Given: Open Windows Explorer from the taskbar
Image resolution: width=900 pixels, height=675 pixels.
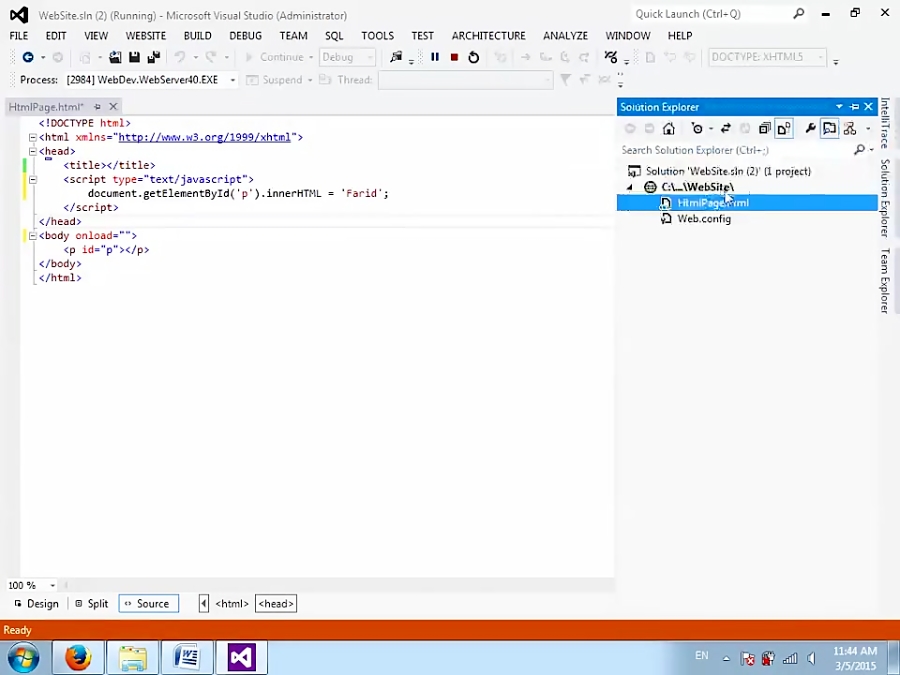Looking at the screenshot, I should tap(133, 657).
